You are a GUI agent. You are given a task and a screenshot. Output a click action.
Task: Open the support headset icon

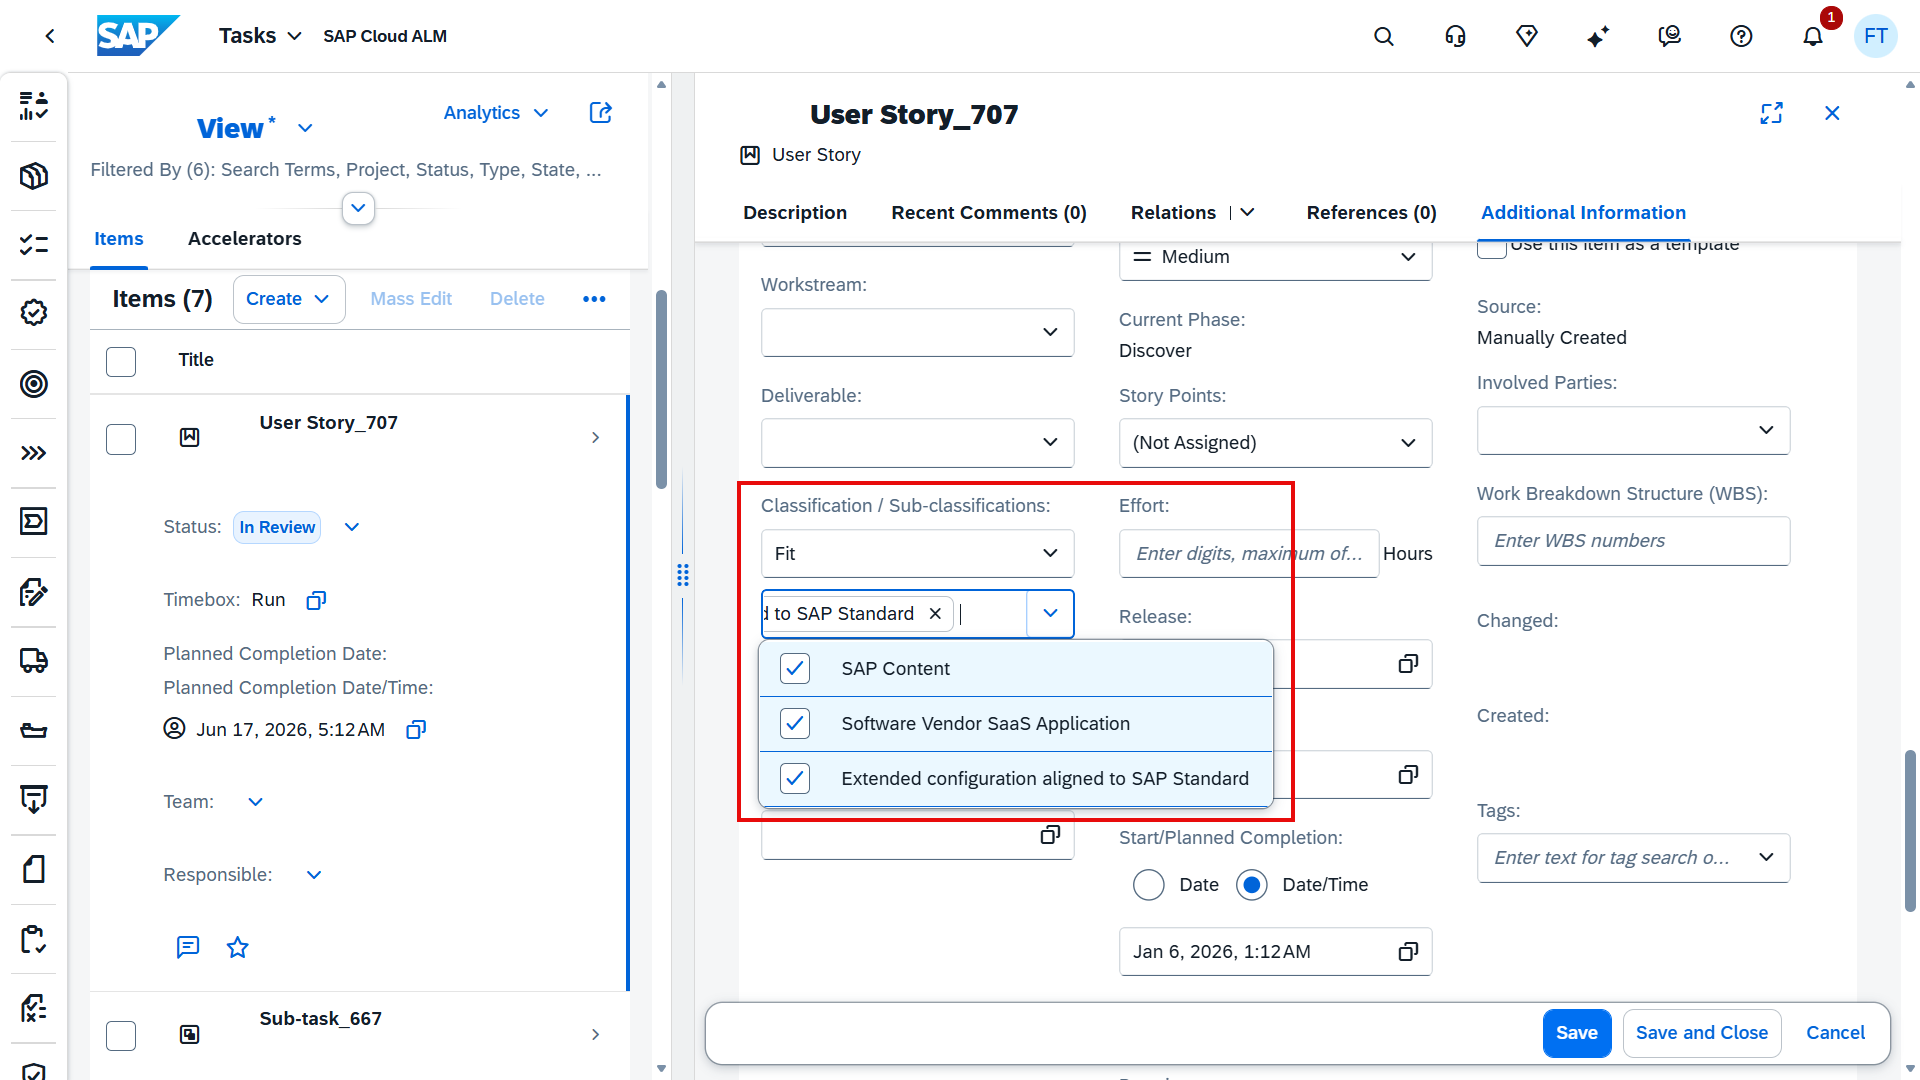1455,36
